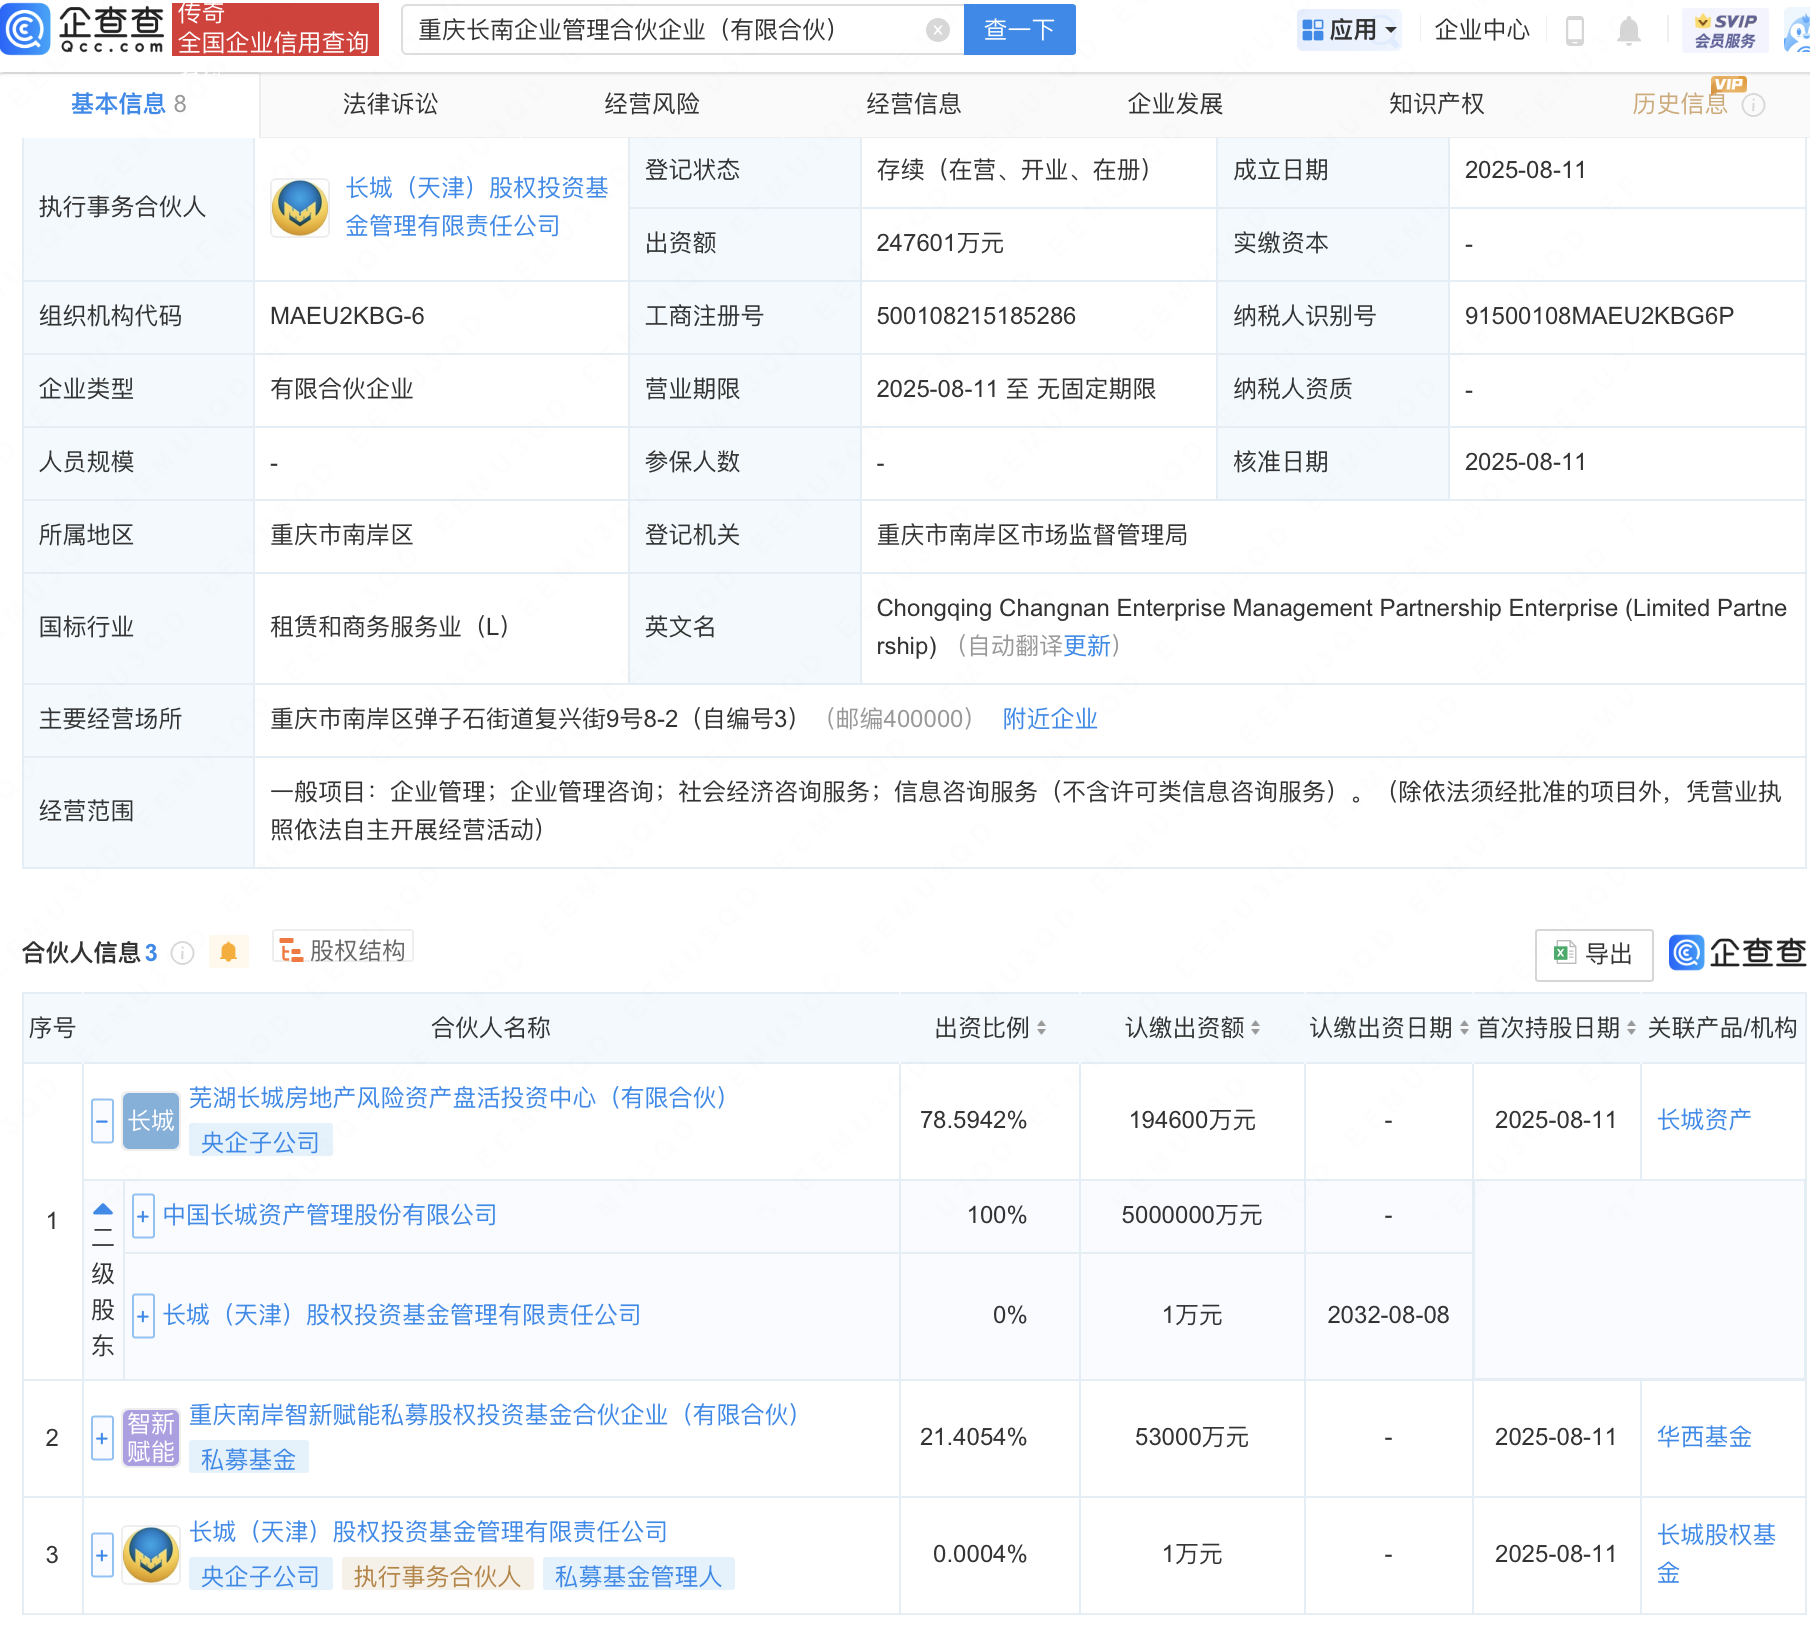Select the 基本信息 tab
The height and width of the screenshot is (1626, 1810).
click(128, 104)
